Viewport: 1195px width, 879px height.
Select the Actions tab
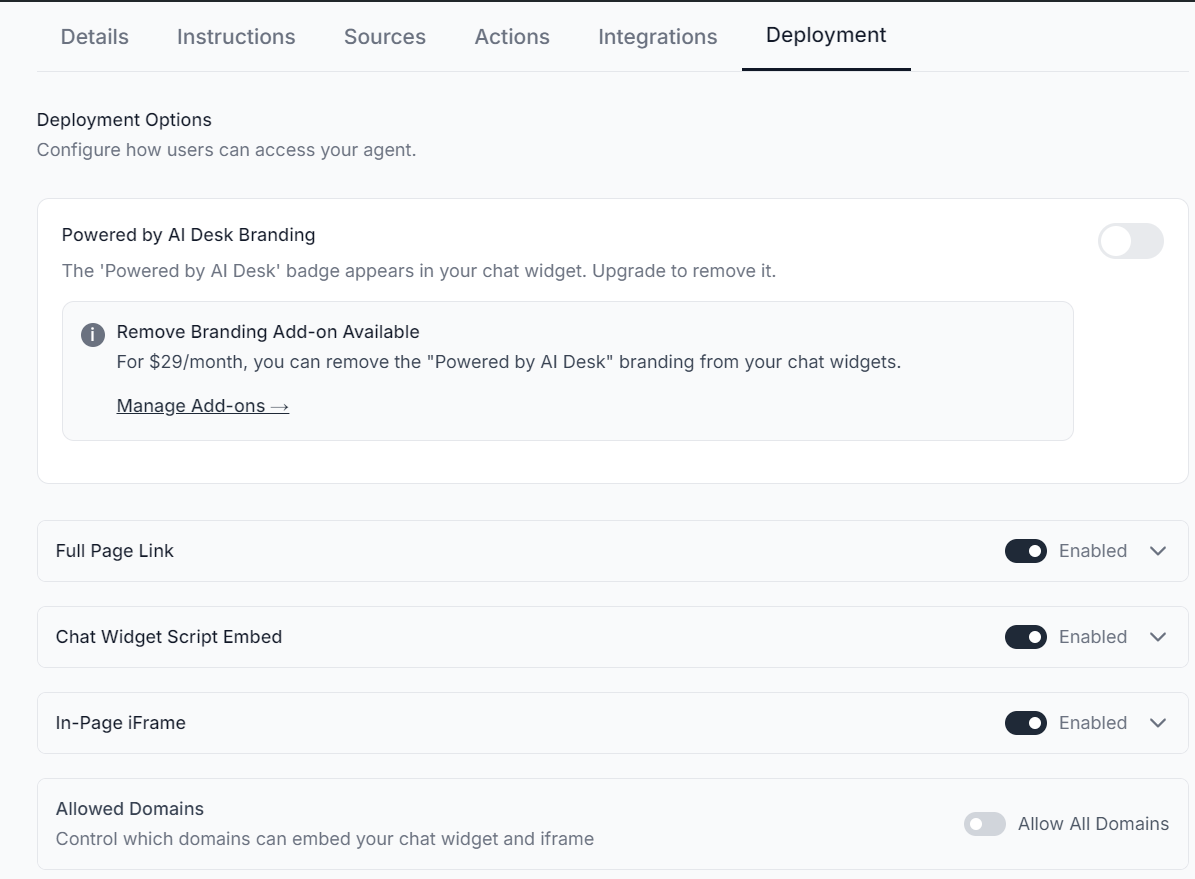pos(512,36)
